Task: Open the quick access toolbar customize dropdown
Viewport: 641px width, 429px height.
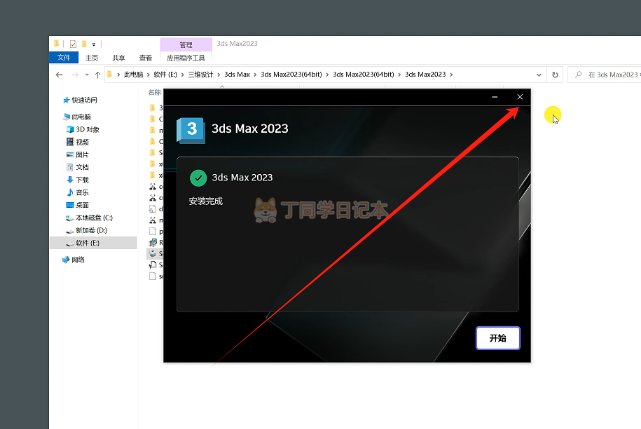Action: click(x=94, y=44)
